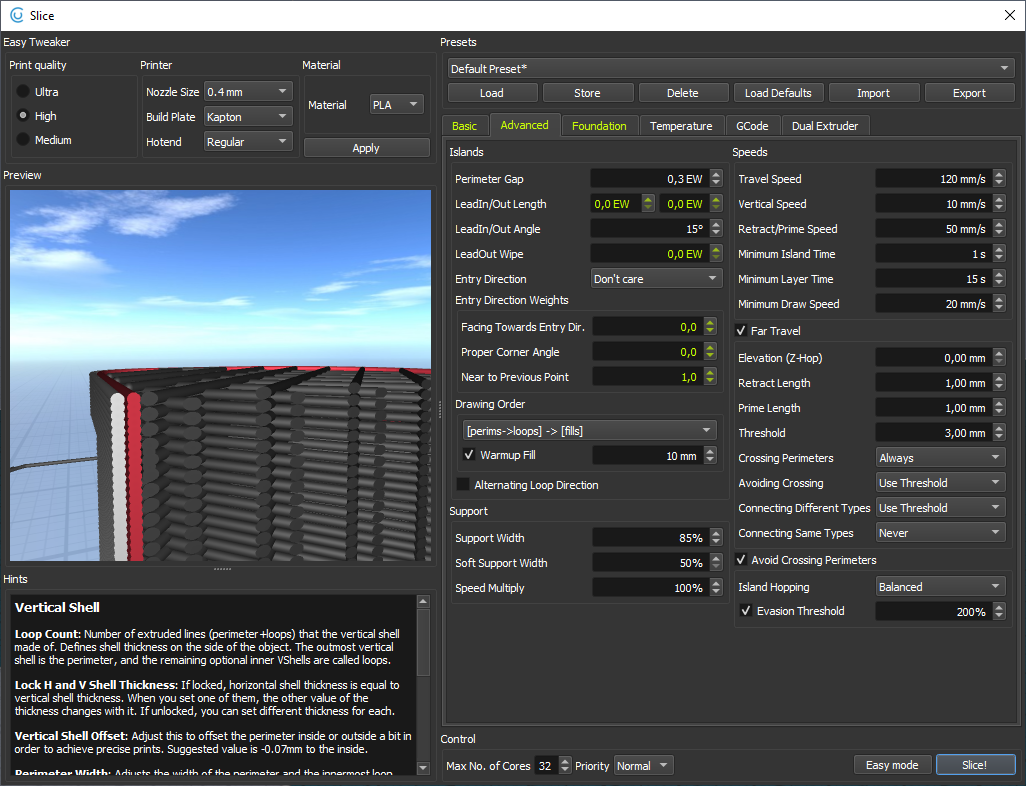
Task: Adjust the Retract/Prime Speed spinner
Action: click(999, 229)
